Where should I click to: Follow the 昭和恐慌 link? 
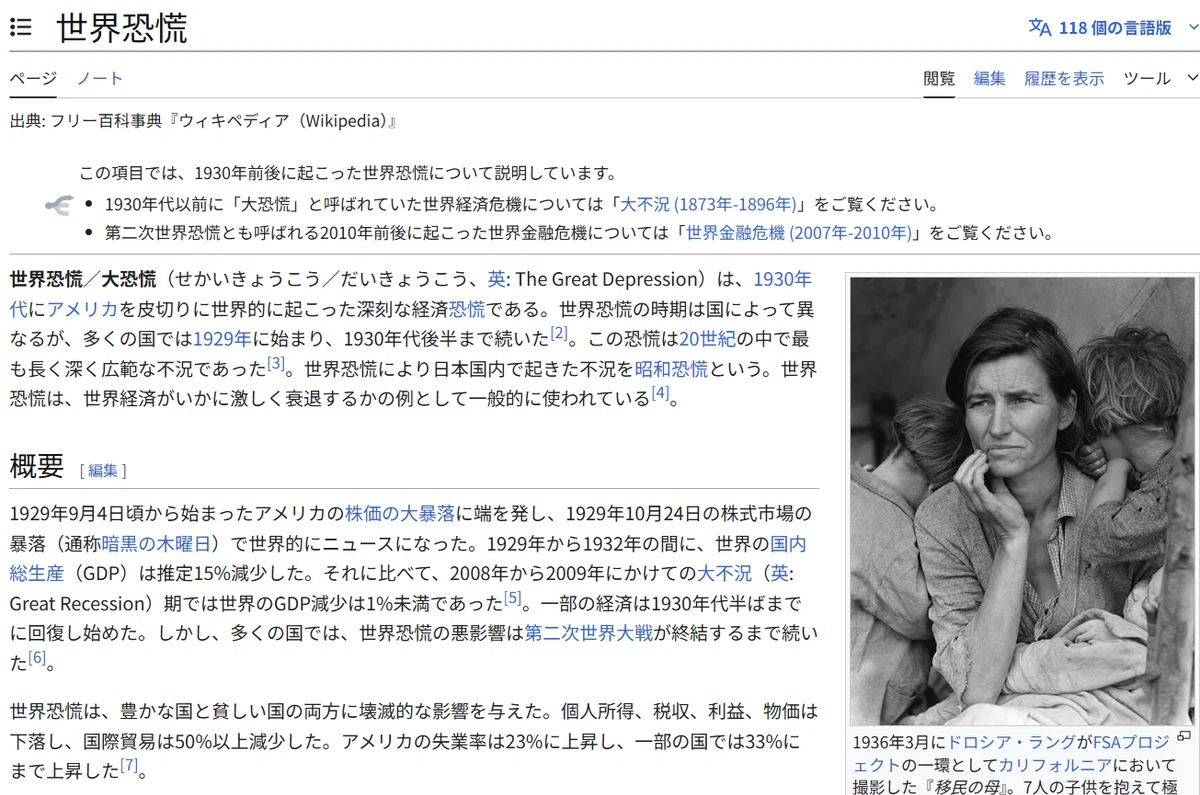[671, 368]
